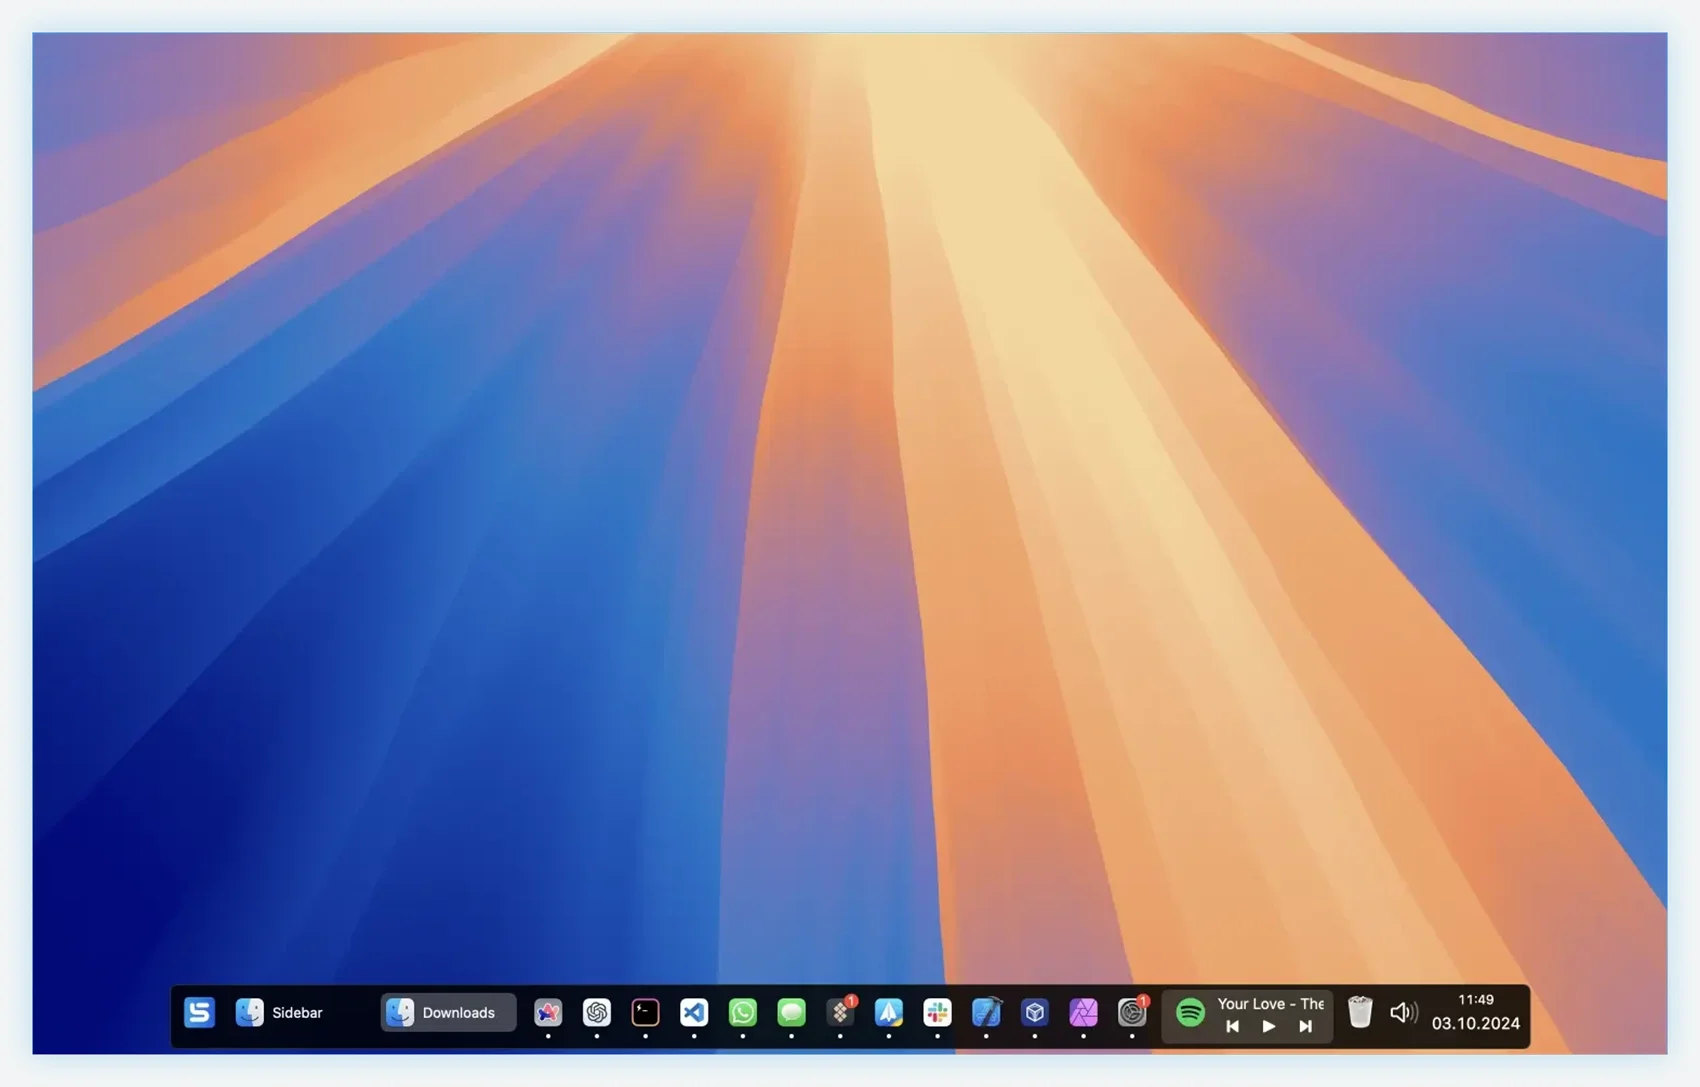
Task: Open Slack from the dock
Action: [x=938, y=1013]
